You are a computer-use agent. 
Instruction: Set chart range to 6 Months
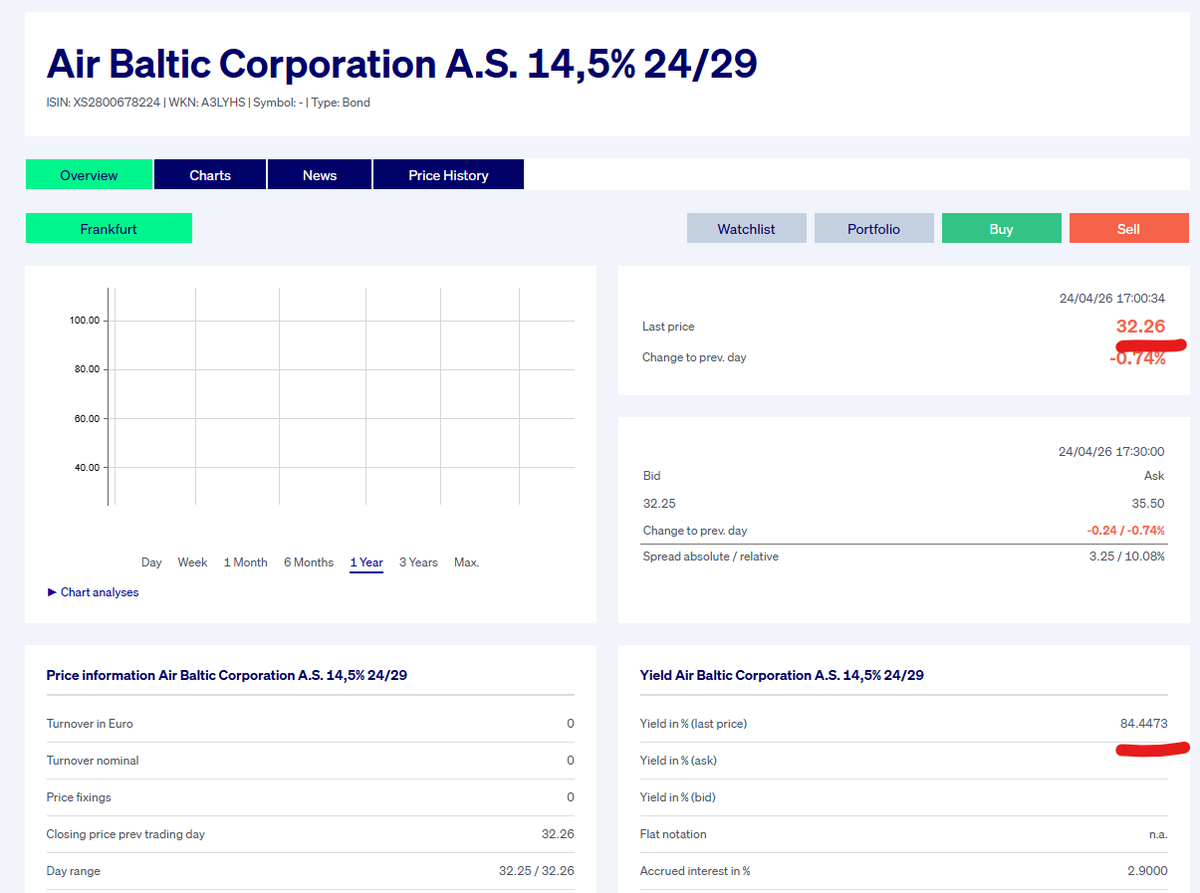[x=308, y=563]
